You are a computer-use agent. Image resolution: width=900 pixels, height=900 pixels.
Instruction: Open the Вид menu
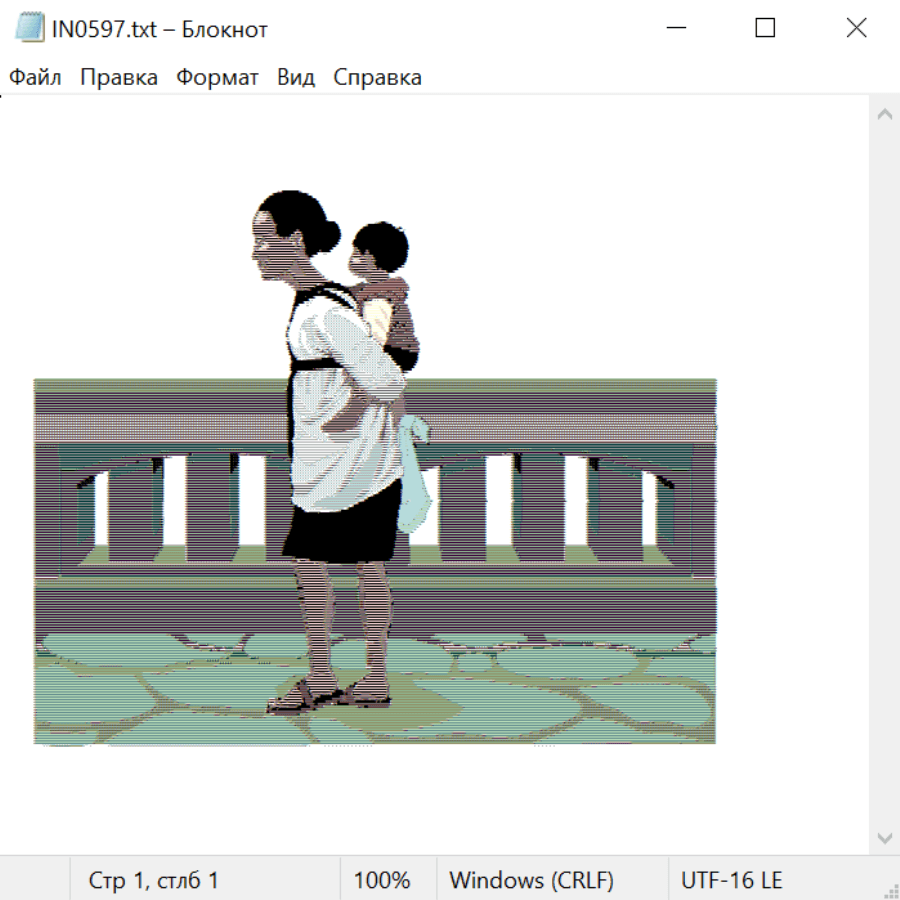[x=295, y=78]
